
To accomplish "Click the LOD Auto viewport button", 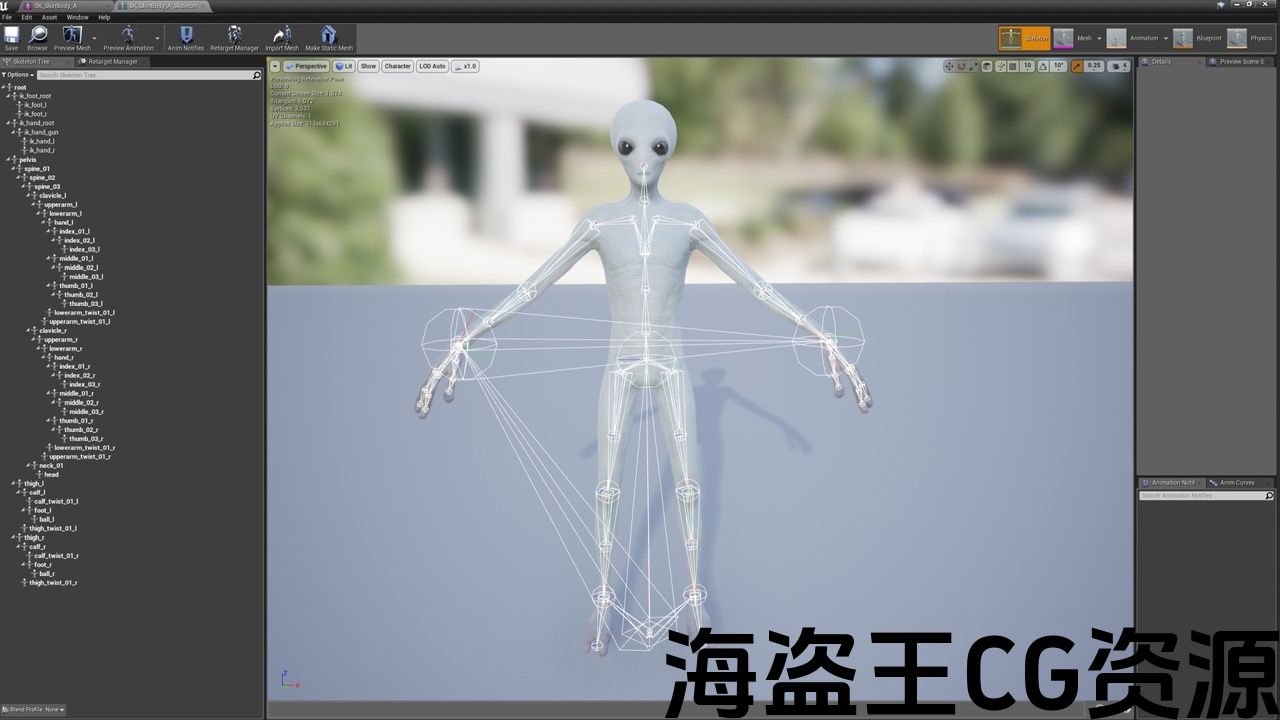I will pos(432,66).
